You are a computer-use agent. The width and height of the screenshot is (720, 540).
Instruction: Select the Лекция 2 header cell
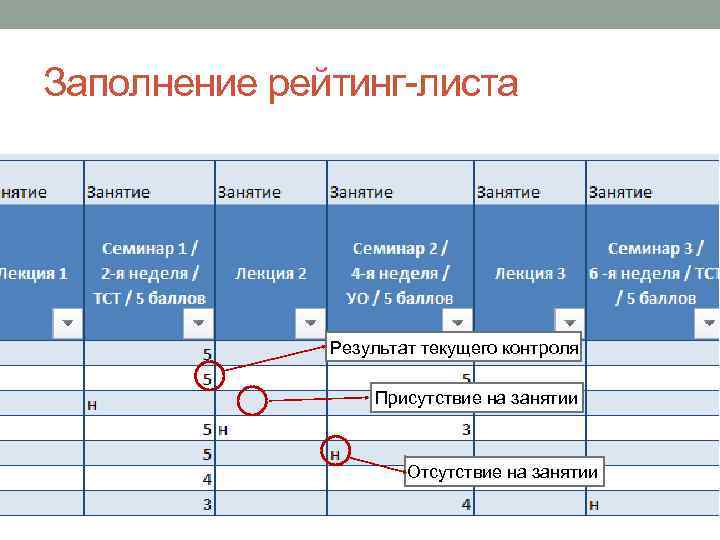tap(271, 273)
